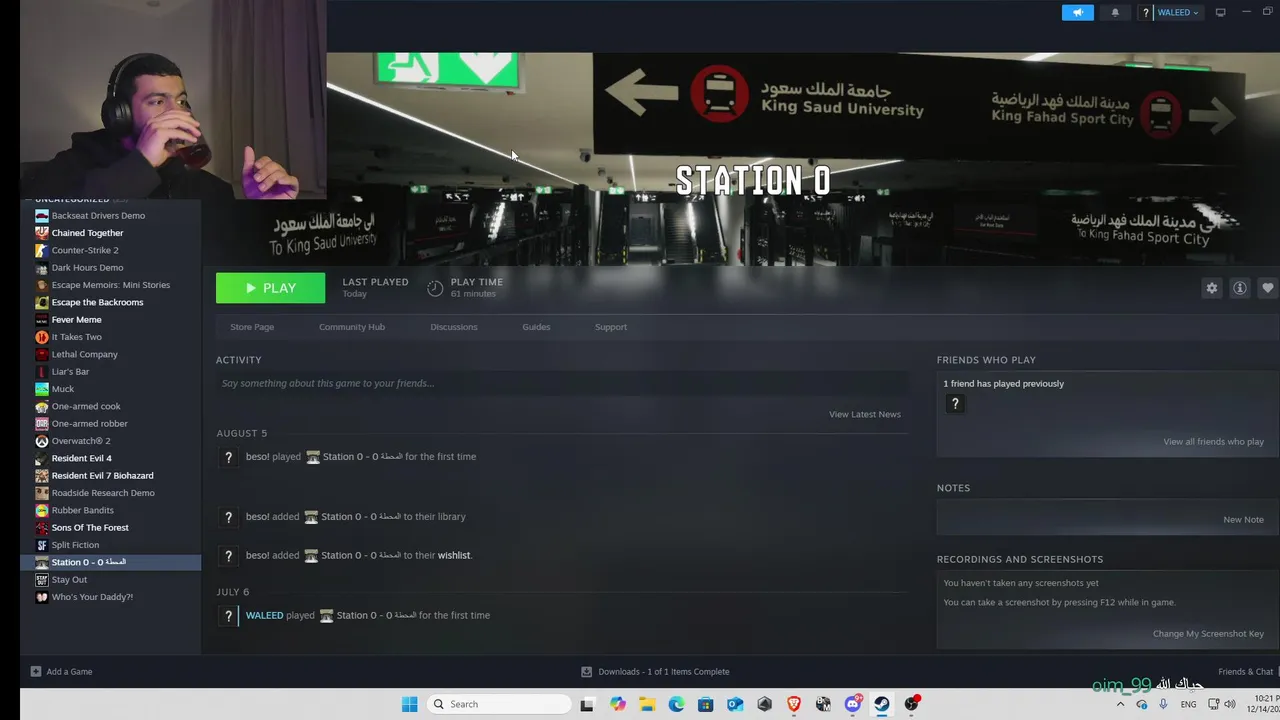Open Brave browser from taskbar
Viewport: 1280px width, 720px height.
pos(794,704)
